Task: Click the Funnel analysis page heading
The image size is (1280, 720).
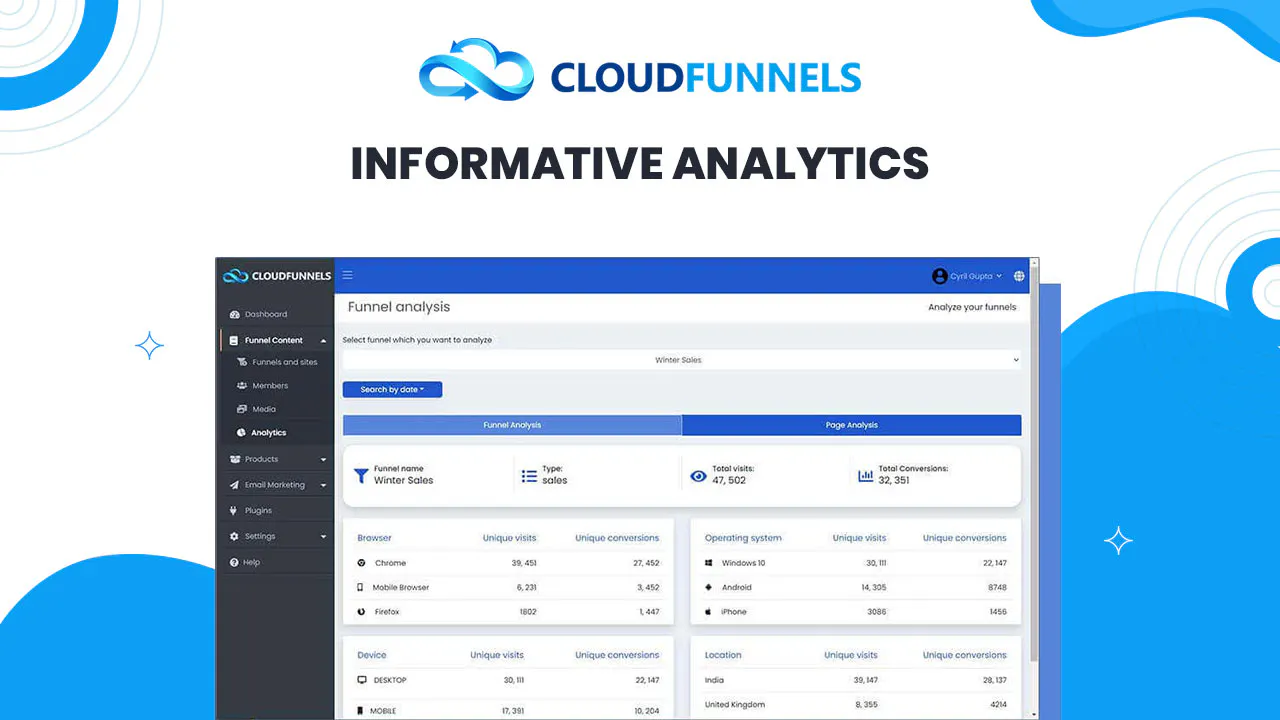Action: tap(399, 307)
